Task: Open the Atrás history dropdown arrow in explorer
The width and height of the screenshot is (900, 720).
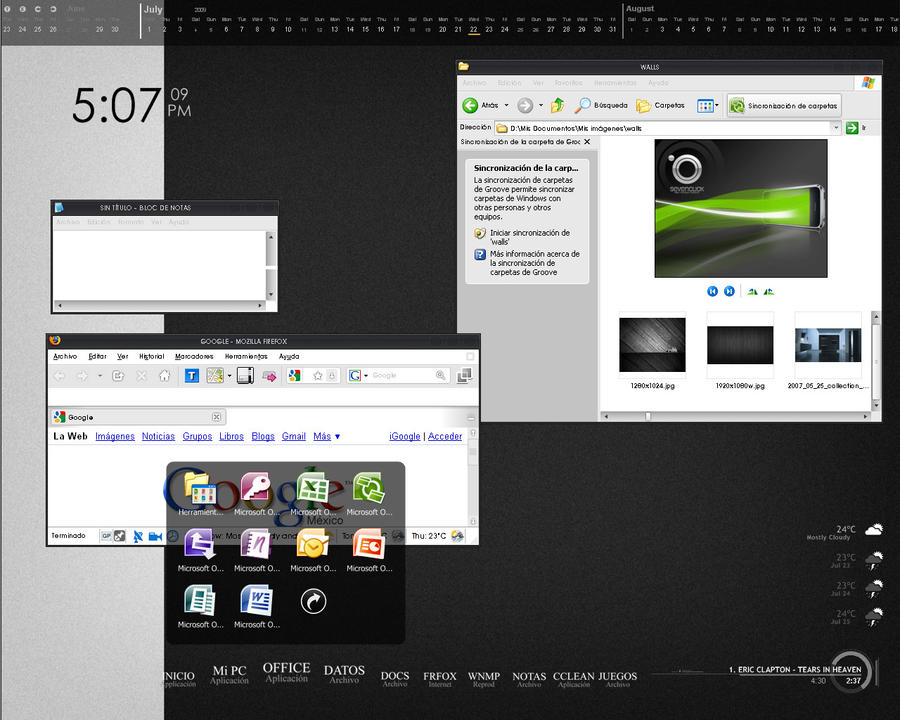Action: point(506,105)
